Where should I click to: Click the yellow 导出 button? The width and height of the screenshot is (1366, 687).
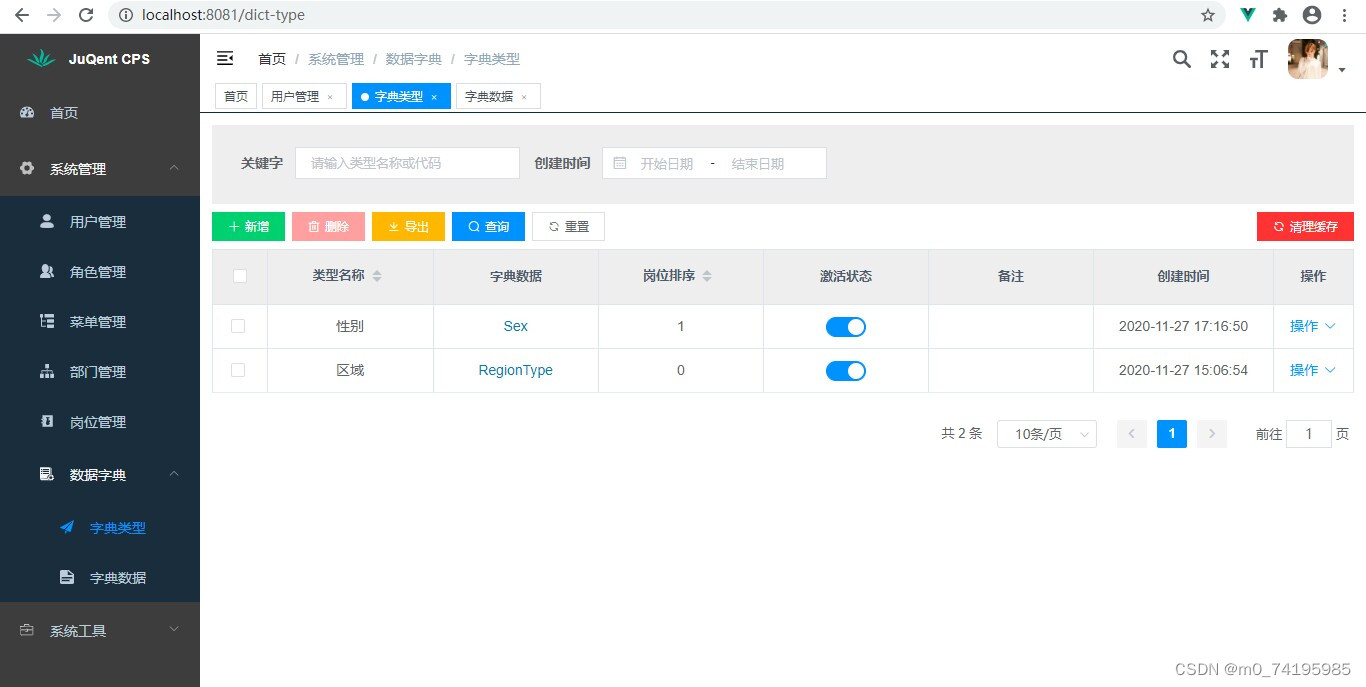(x=408, y=227)
